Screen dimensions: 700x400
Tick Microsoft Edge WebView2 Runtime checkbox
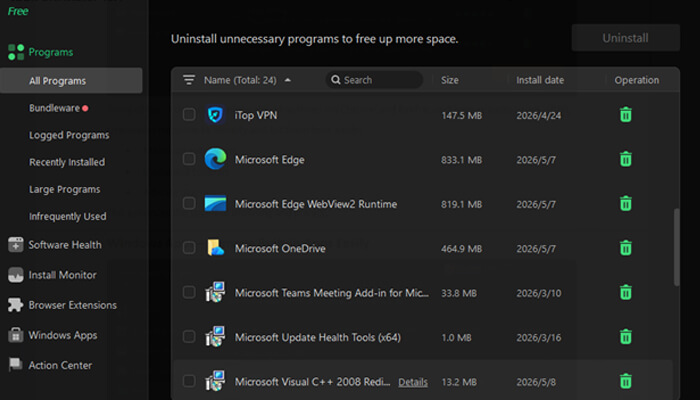click(x=189, y=204)
